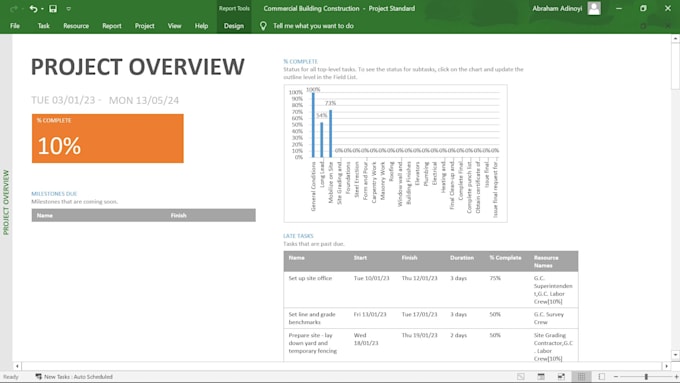Viewport: 680px width, 383px height.
Task: Select the 'Set up site office' task name
Action: tap(310, 278)
